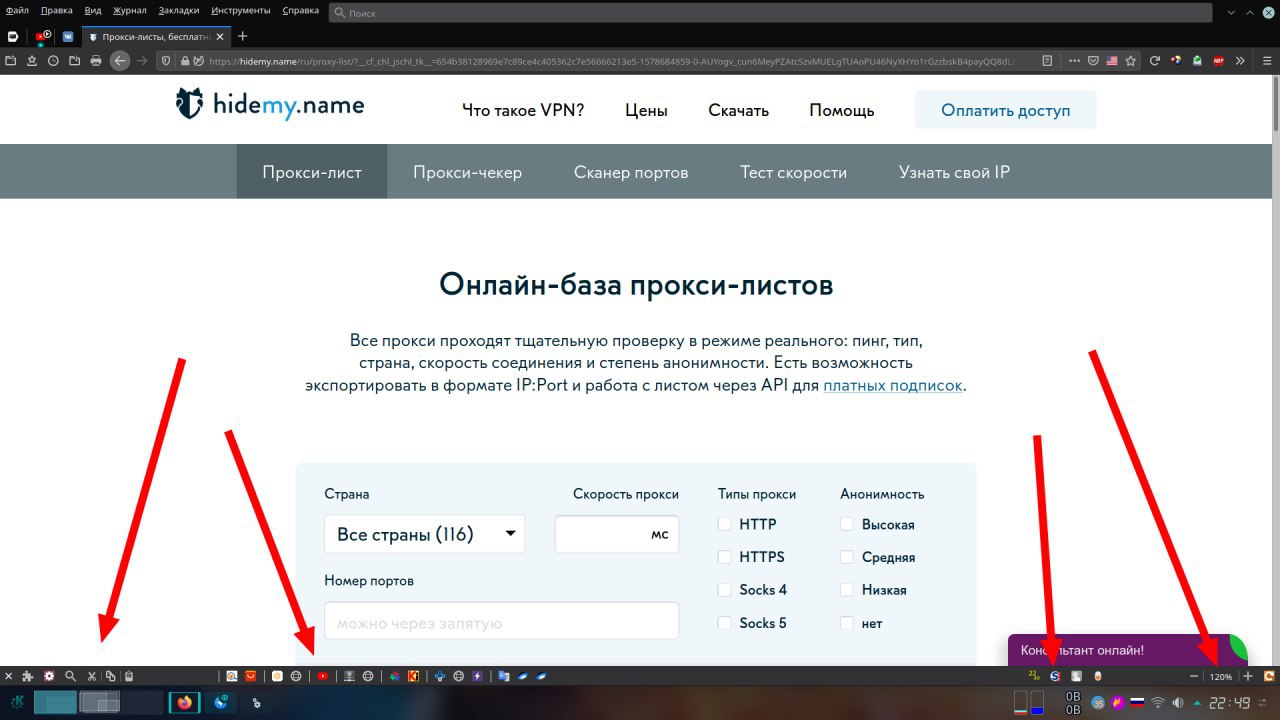
Task: Follow the 'платных подписок' link
Action: (x=892, y=385)
